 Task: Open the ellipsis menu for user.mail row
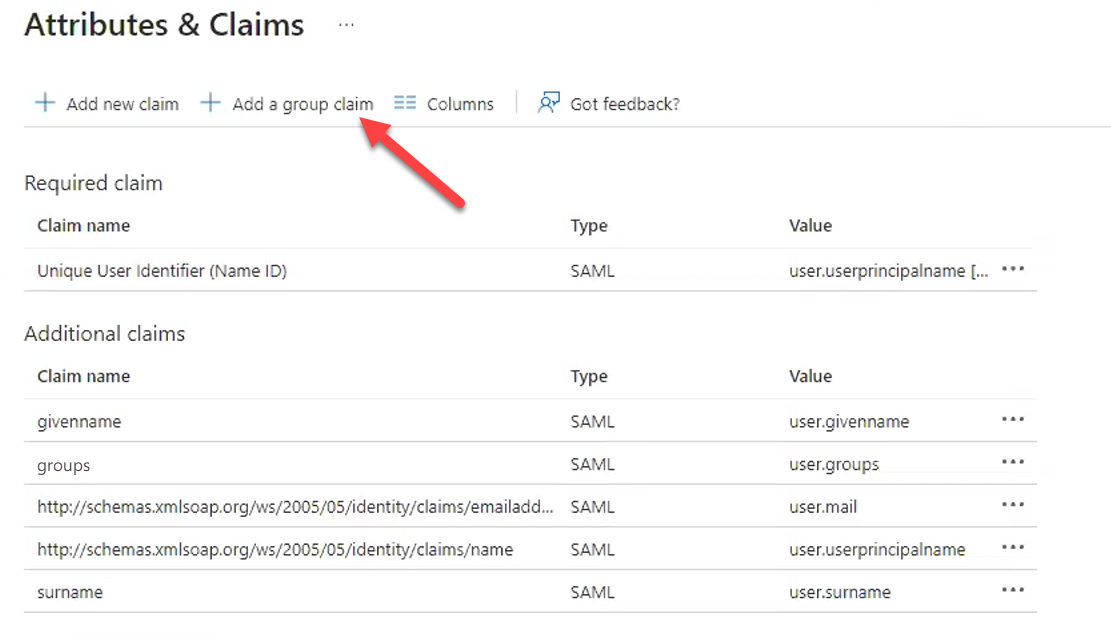click(1013, 505)
